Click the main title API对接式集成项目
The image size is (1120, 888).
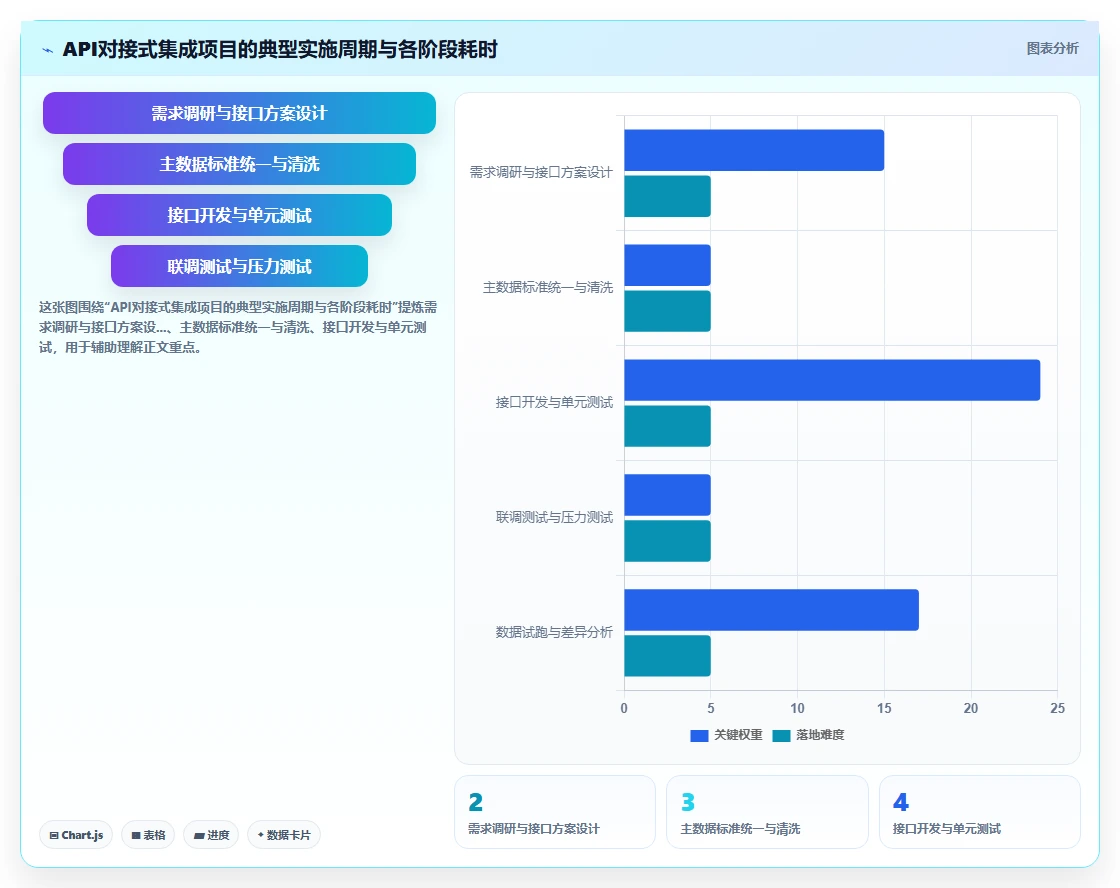pyautogui.click(x=280, y=49)
